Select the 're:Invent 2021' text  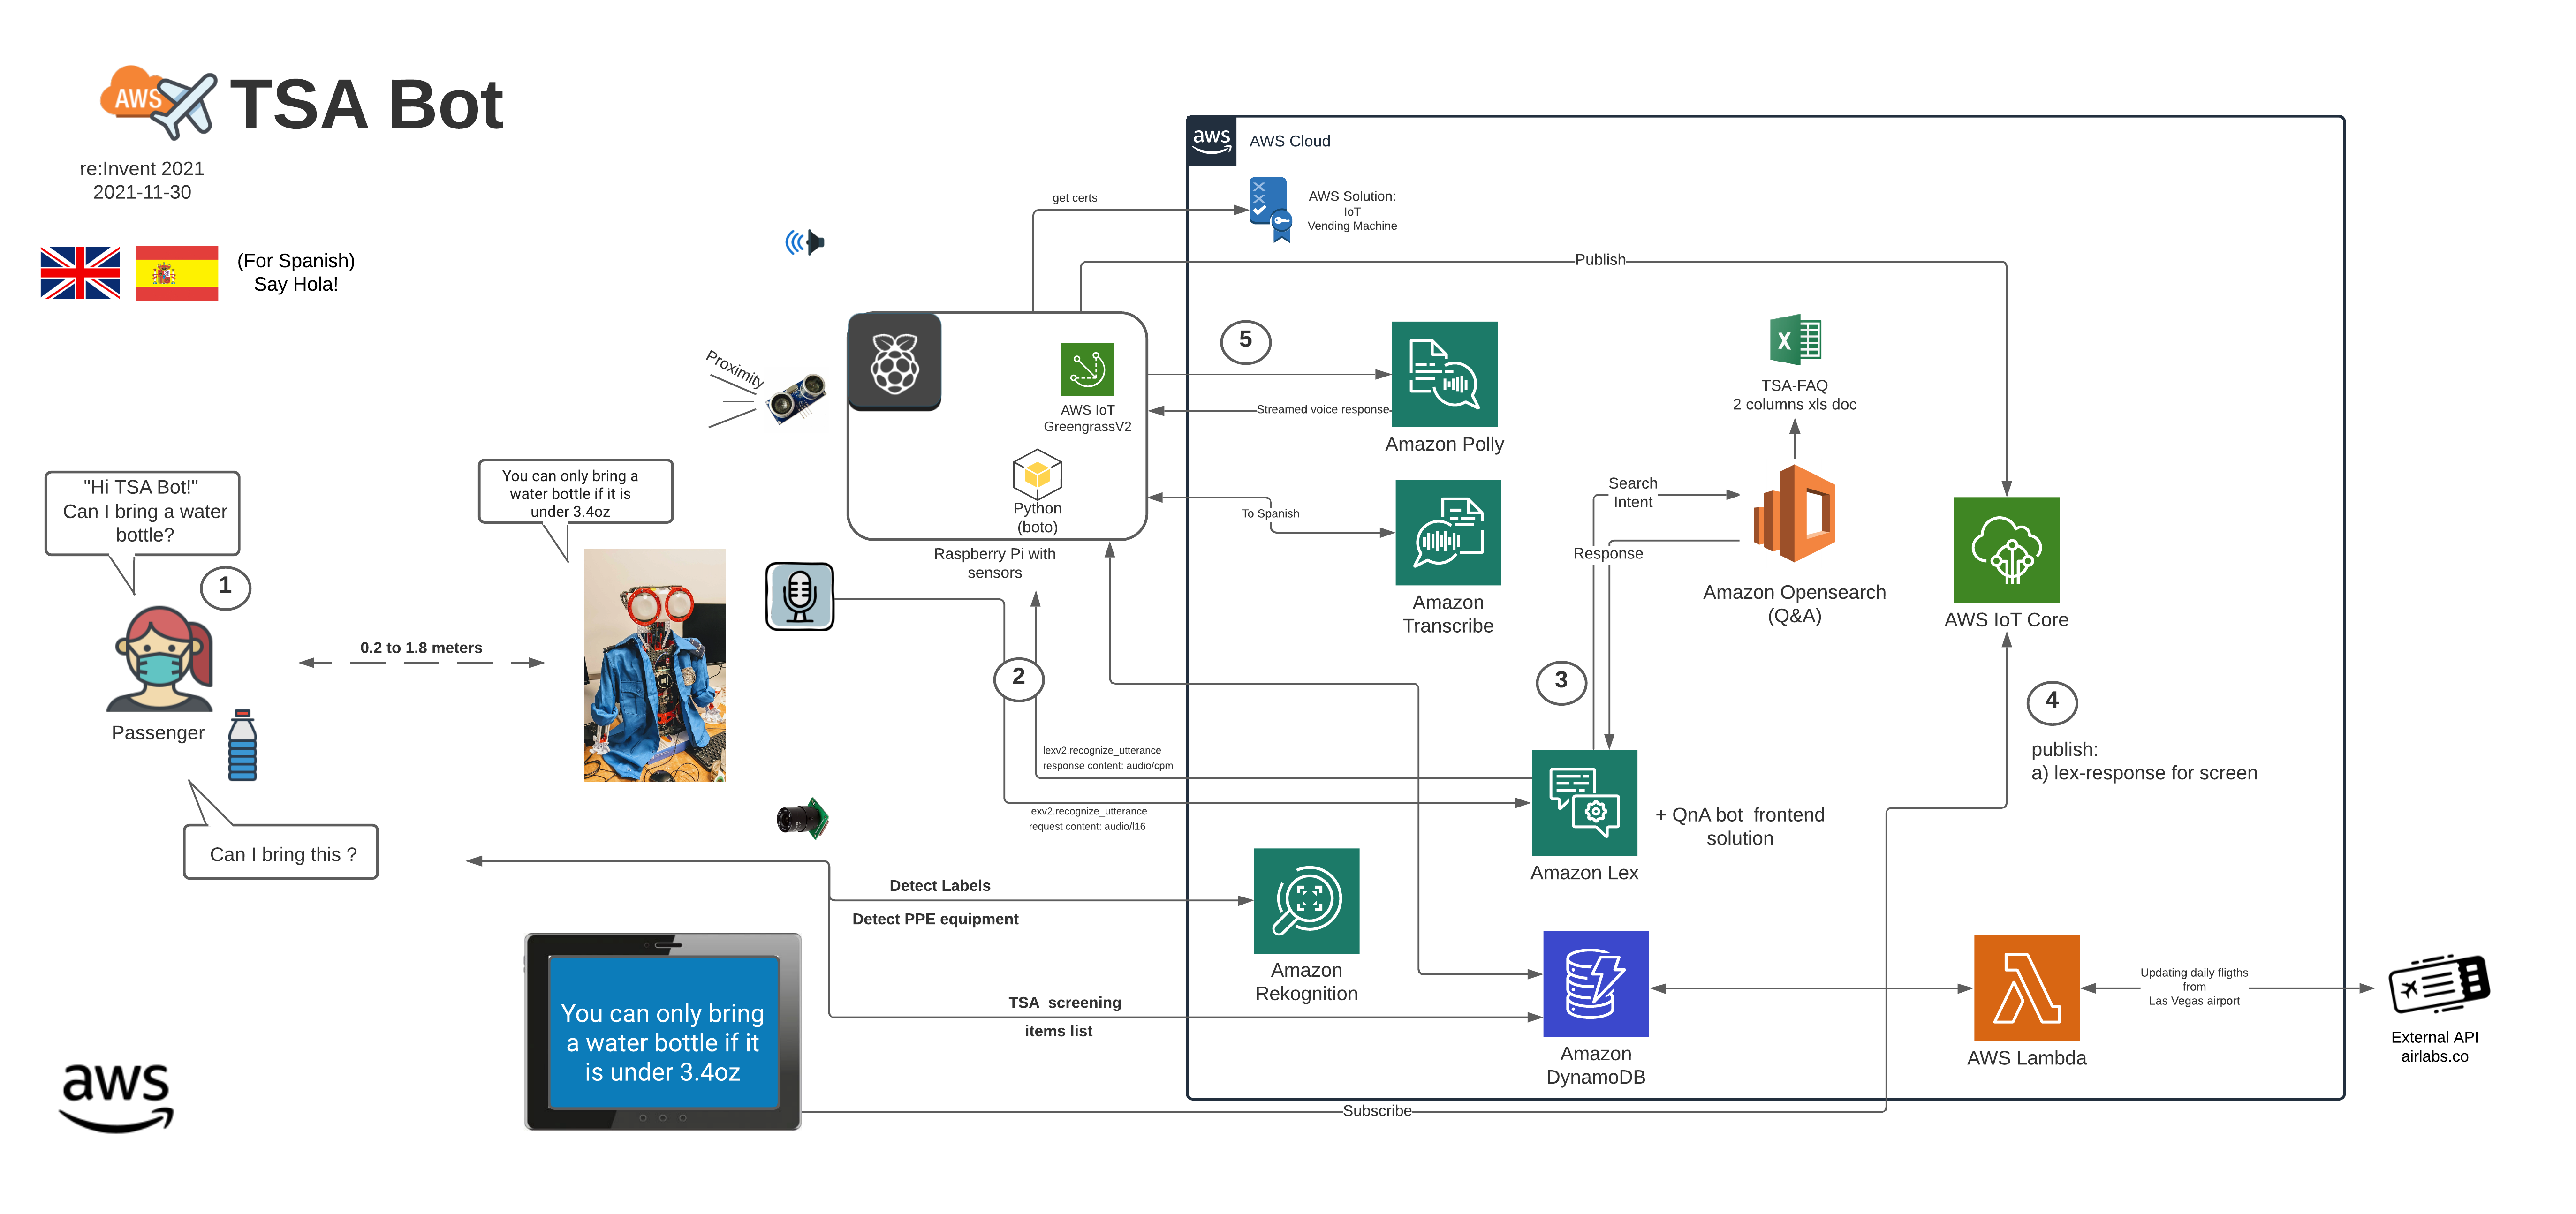point(142,169)
